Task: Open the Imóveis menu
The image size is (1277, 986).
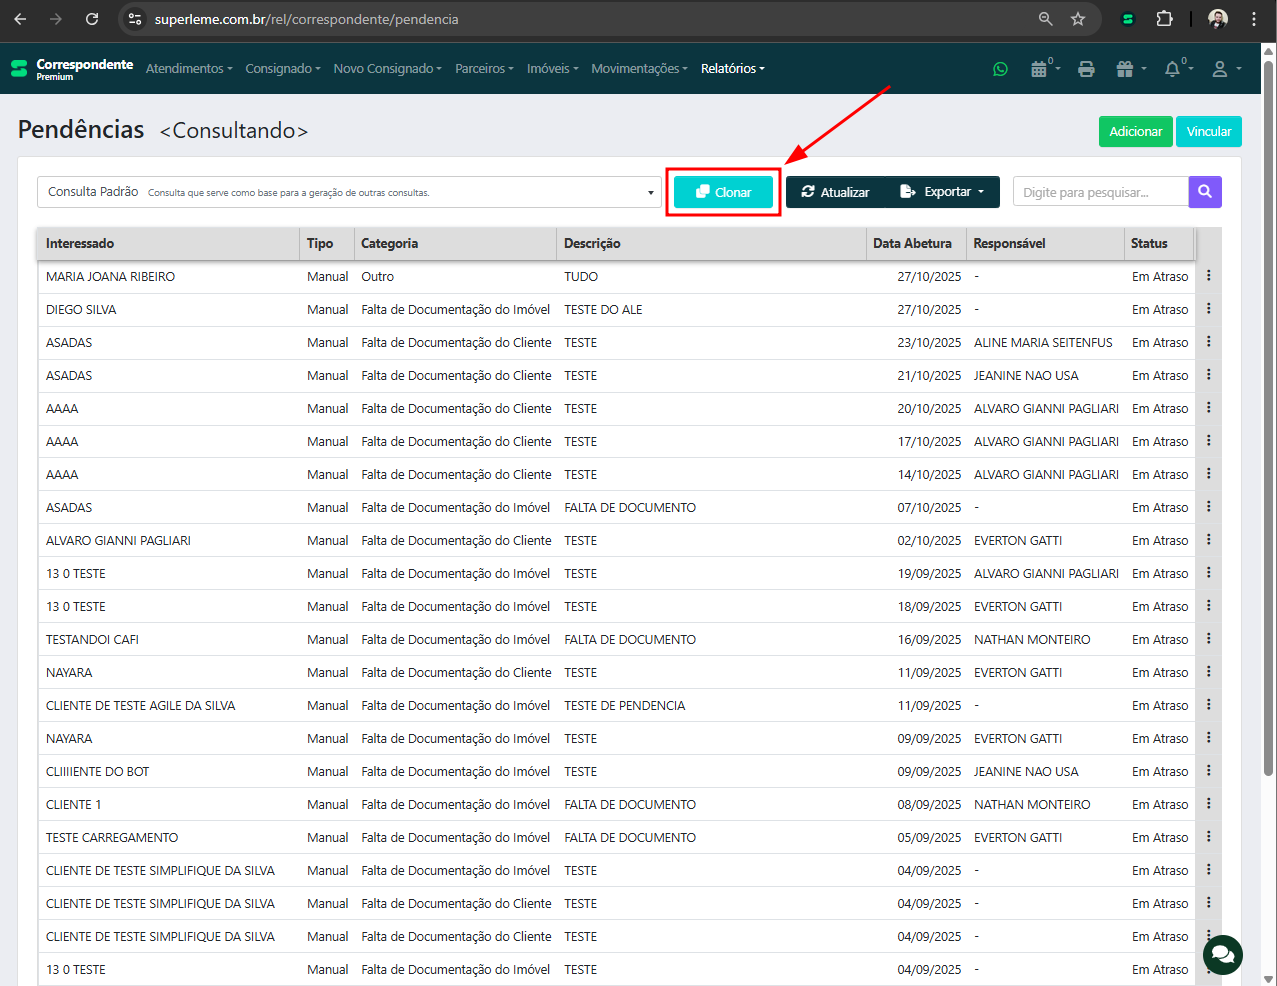Action: click(x=552, y=69)
